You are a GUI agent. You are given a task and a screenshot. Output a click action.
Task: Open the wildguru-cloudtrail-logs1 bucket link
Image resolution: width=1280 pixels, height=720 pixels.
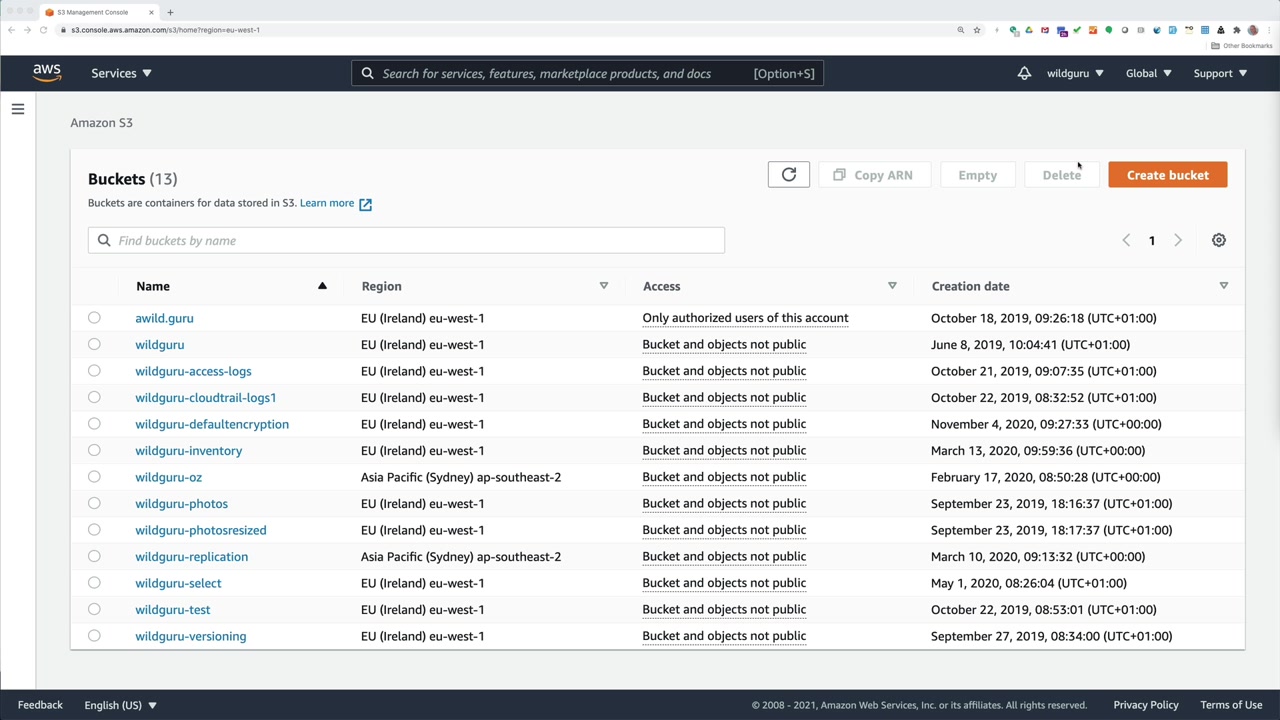tap(205, 398)
